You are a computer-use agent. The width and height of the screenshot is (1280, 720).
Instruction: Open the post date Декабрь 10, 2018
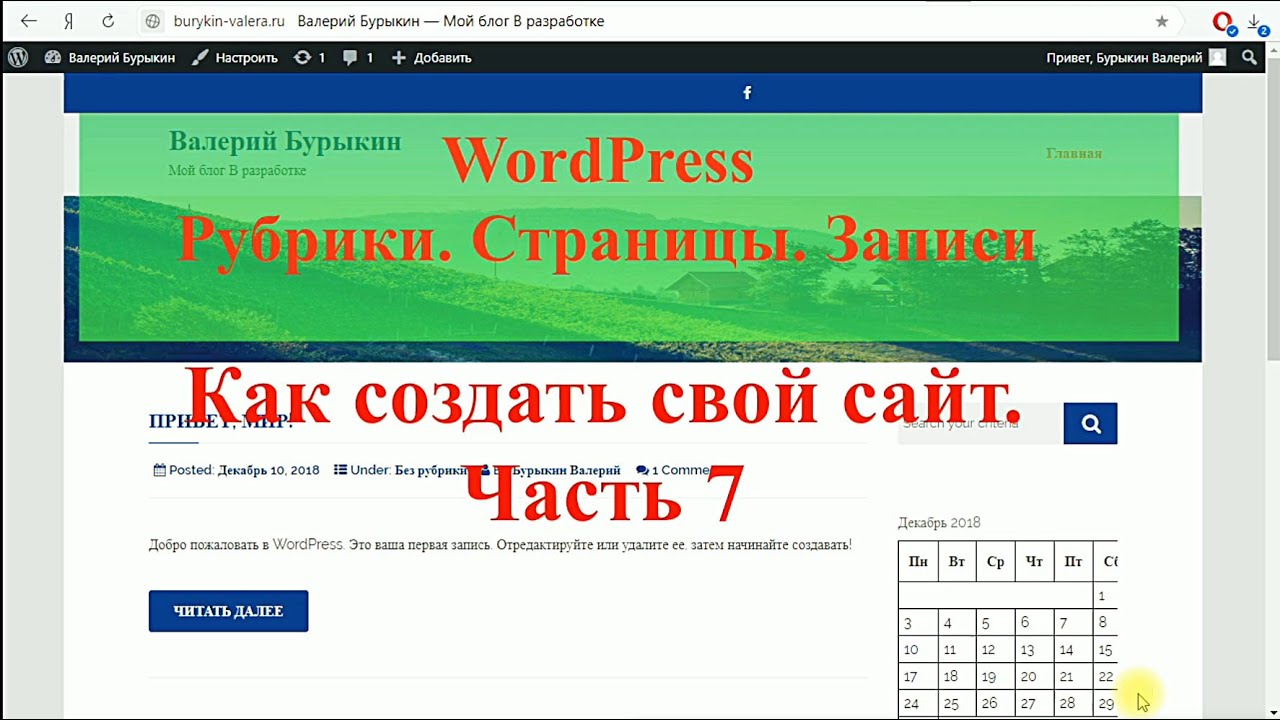pos(269,470)
